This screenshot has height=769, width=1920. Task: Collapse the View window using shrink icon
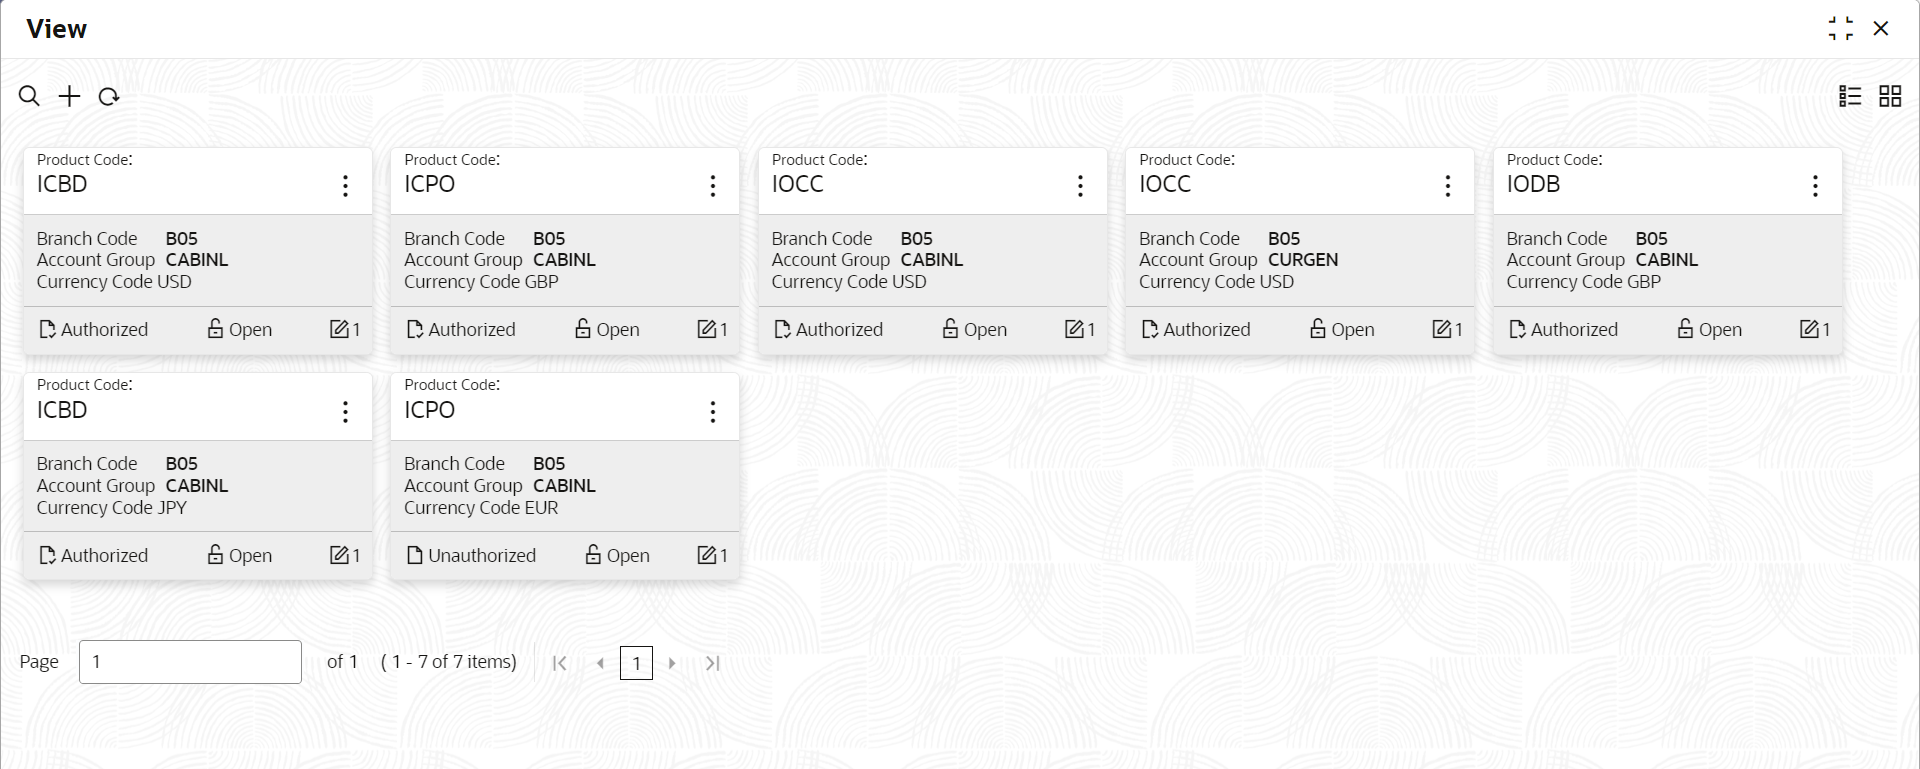1840,28
